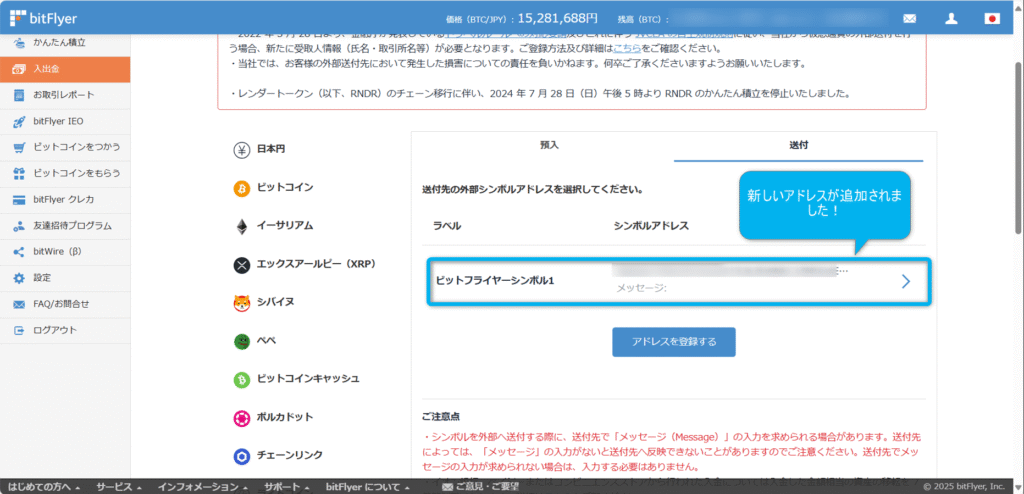Viewport: 1024px width, 494px height.
Task: Click the アドレスを登録する button
Action: (673, 342)
